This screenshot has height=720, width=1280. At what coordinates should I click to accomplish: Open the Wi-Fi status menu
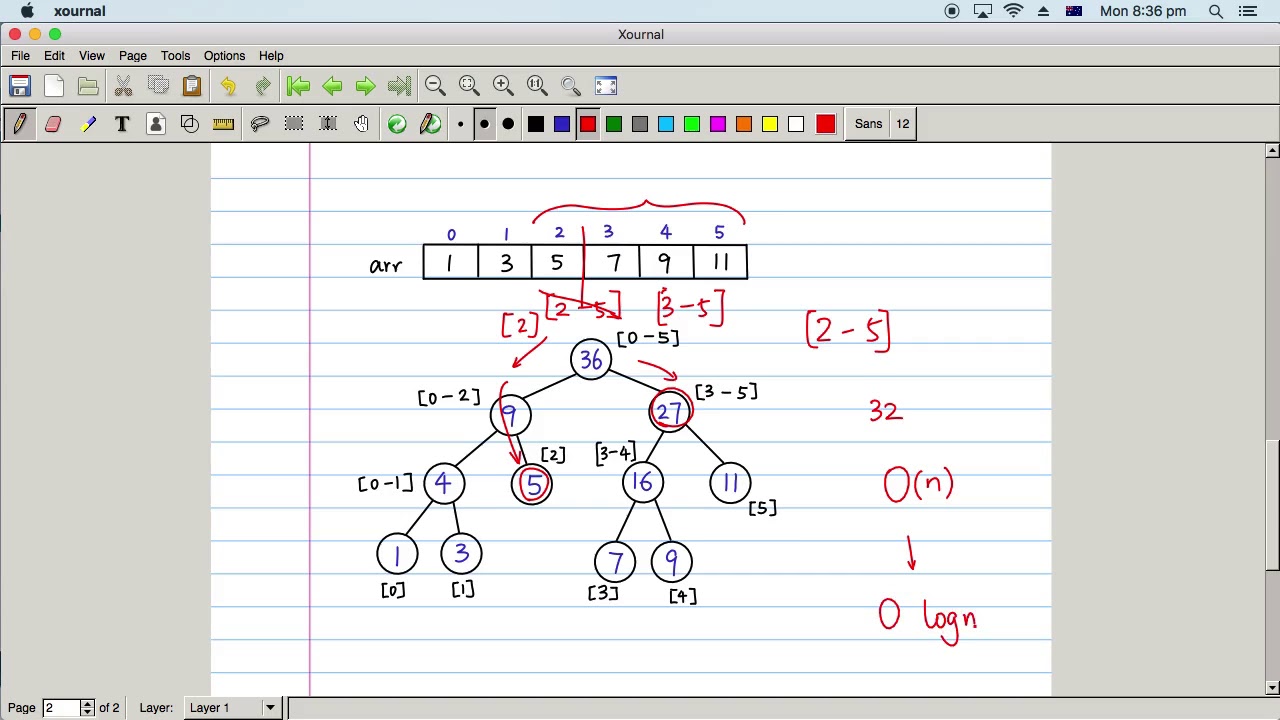click(x=1013, y=11)
